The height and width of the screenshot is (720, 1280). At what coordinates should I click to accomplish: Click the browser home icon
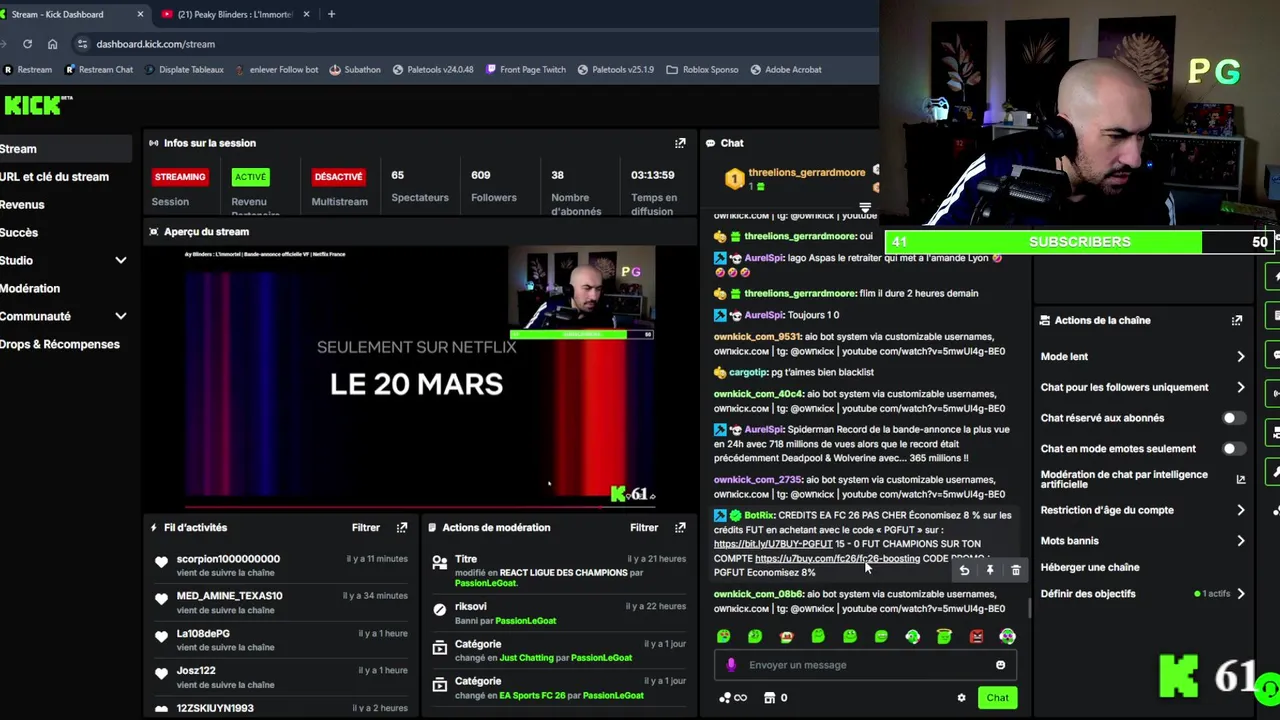pos(52,44)
